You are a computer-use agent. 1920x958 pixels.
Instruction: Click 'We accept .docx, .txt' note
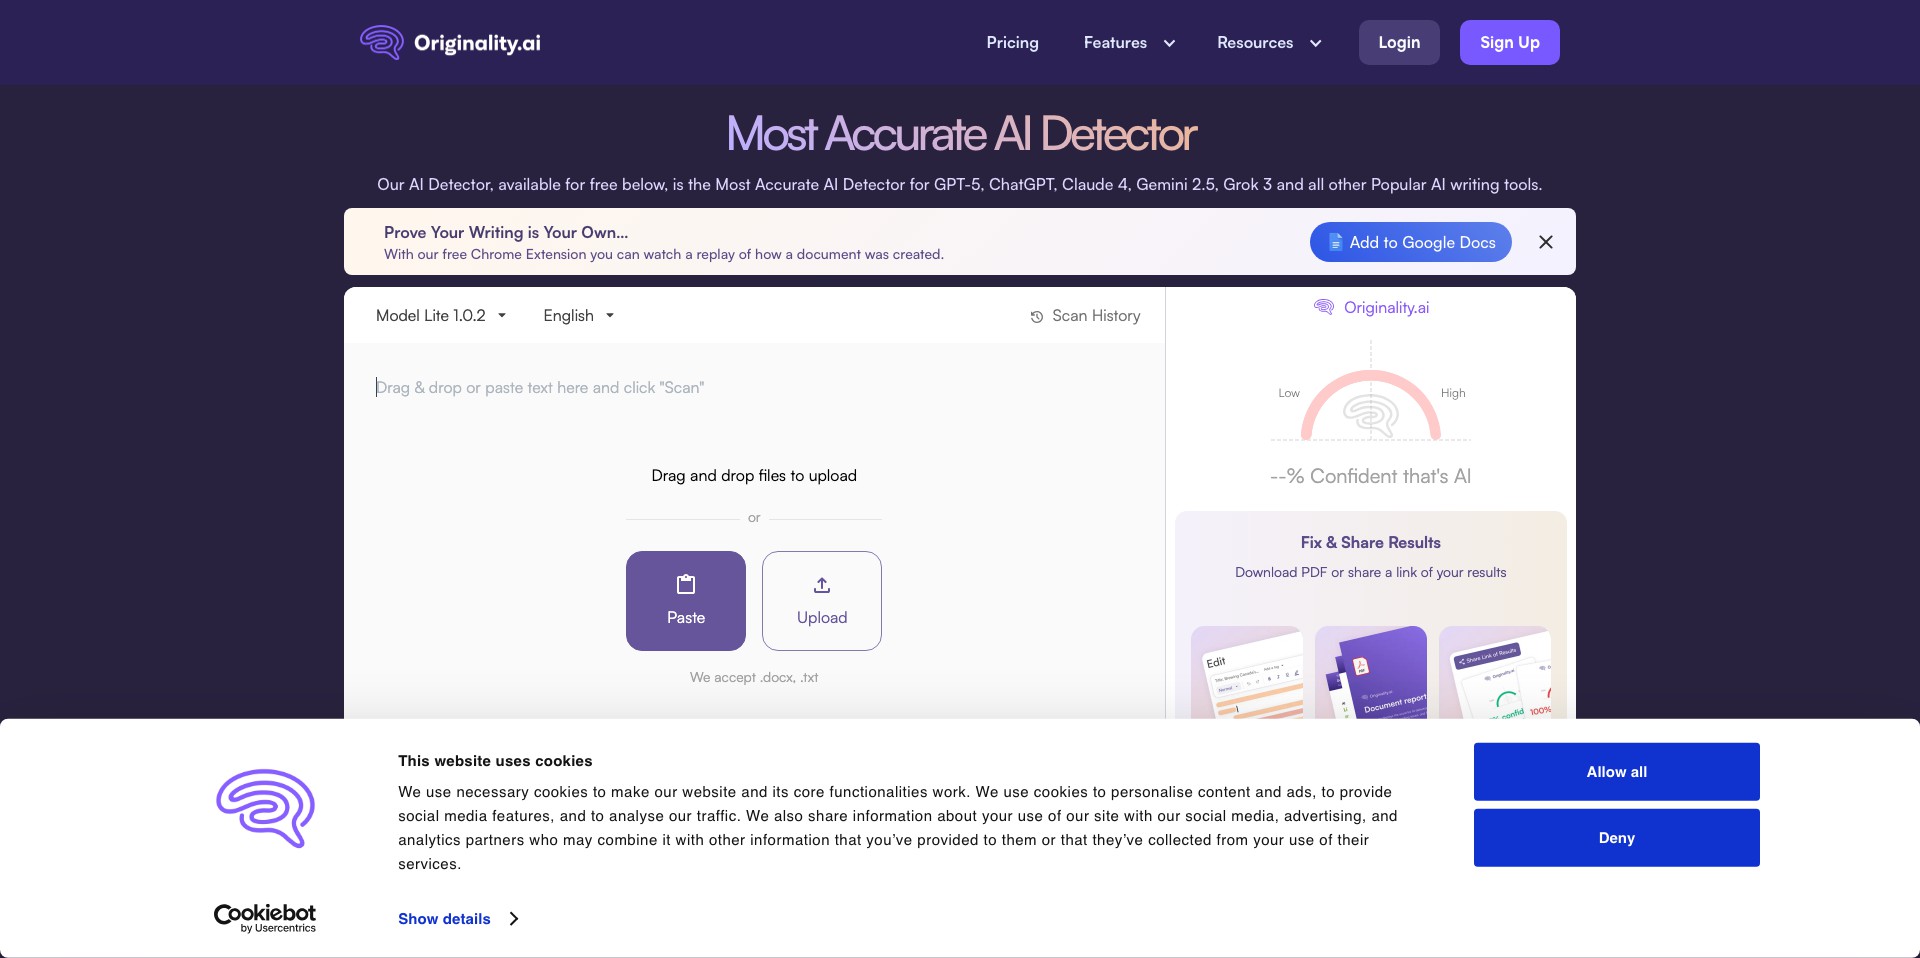coord(754,678)
